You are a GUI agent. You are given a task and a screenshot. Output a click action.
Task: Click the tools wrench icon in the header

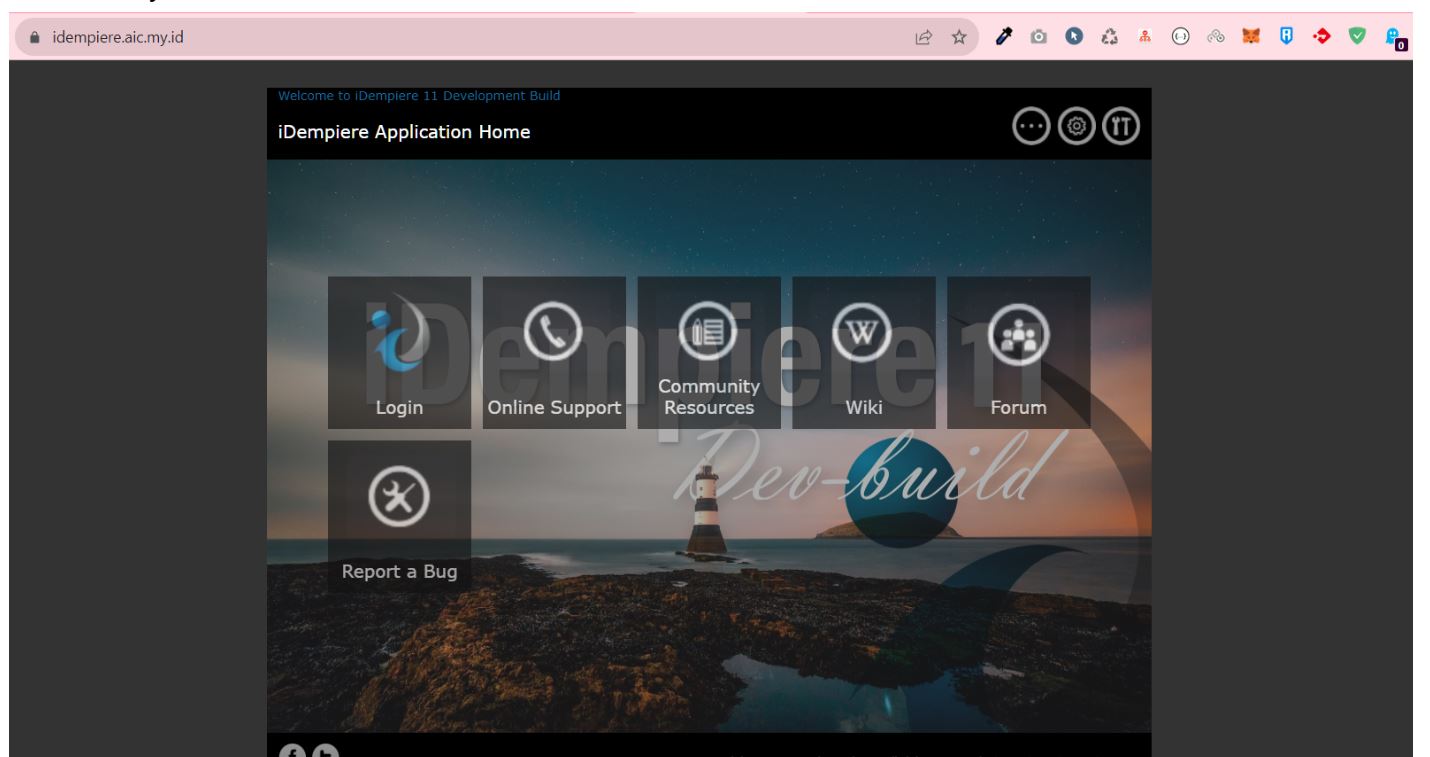coord(1123,126)
